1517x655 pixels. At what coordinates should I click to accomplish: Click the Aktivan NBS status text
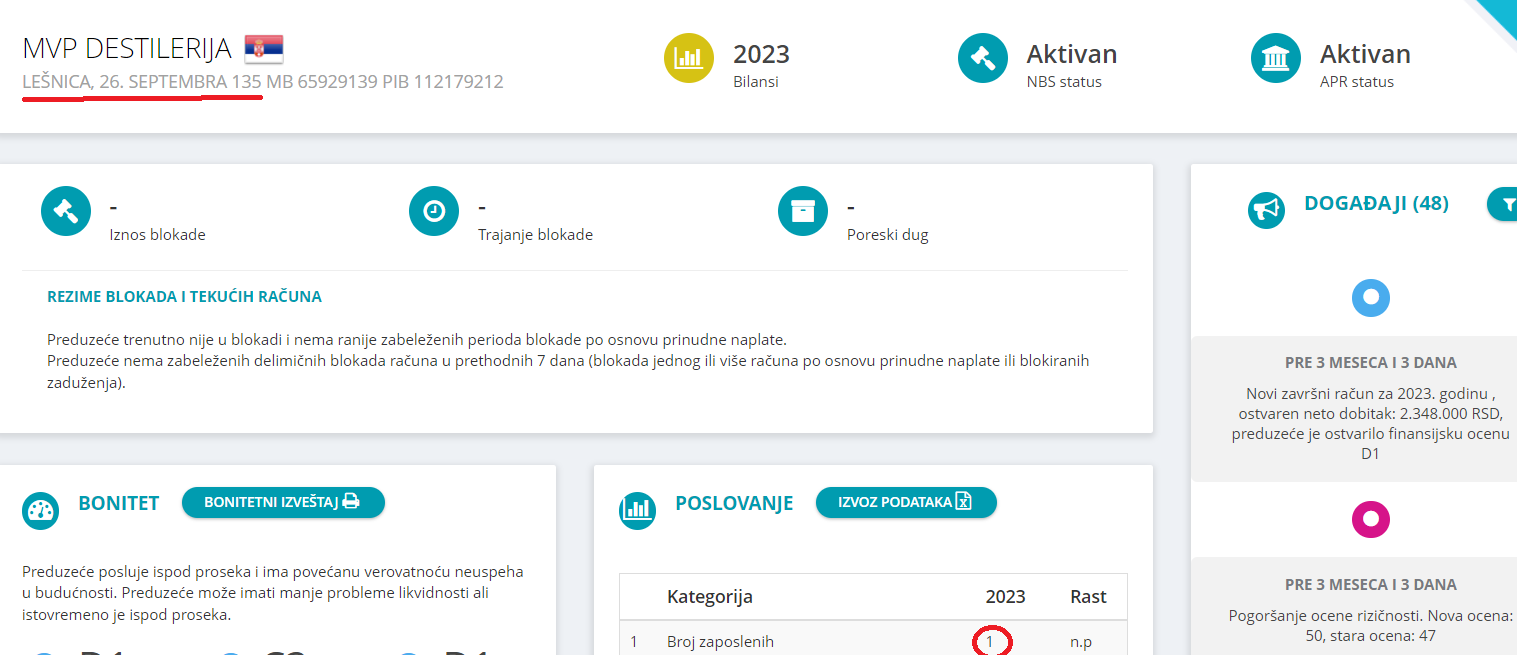(1072, 54)
